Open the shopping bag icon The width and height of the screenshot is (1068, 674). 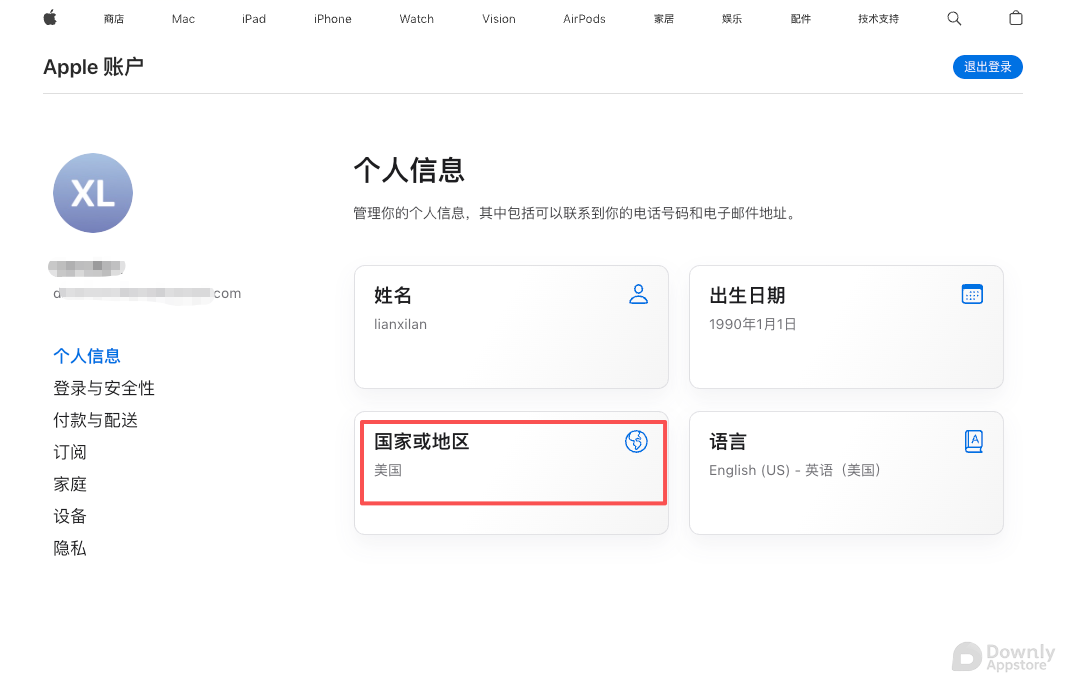(x=1016, y=18)
